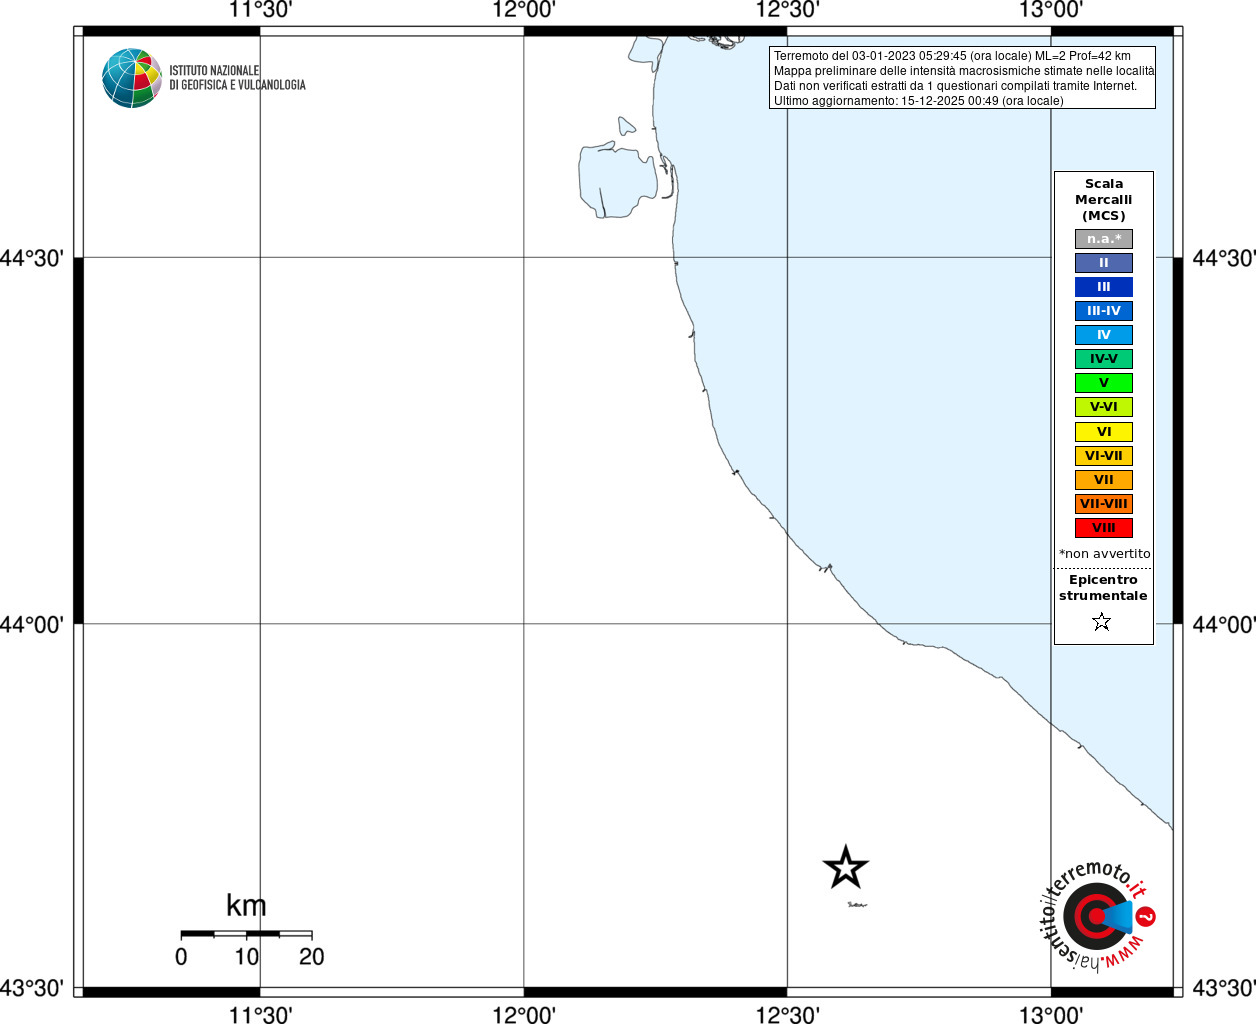Click the epicenter star on the map
The width and height of the screenshot is (1256, 1024).
click(x=846, y=867)
